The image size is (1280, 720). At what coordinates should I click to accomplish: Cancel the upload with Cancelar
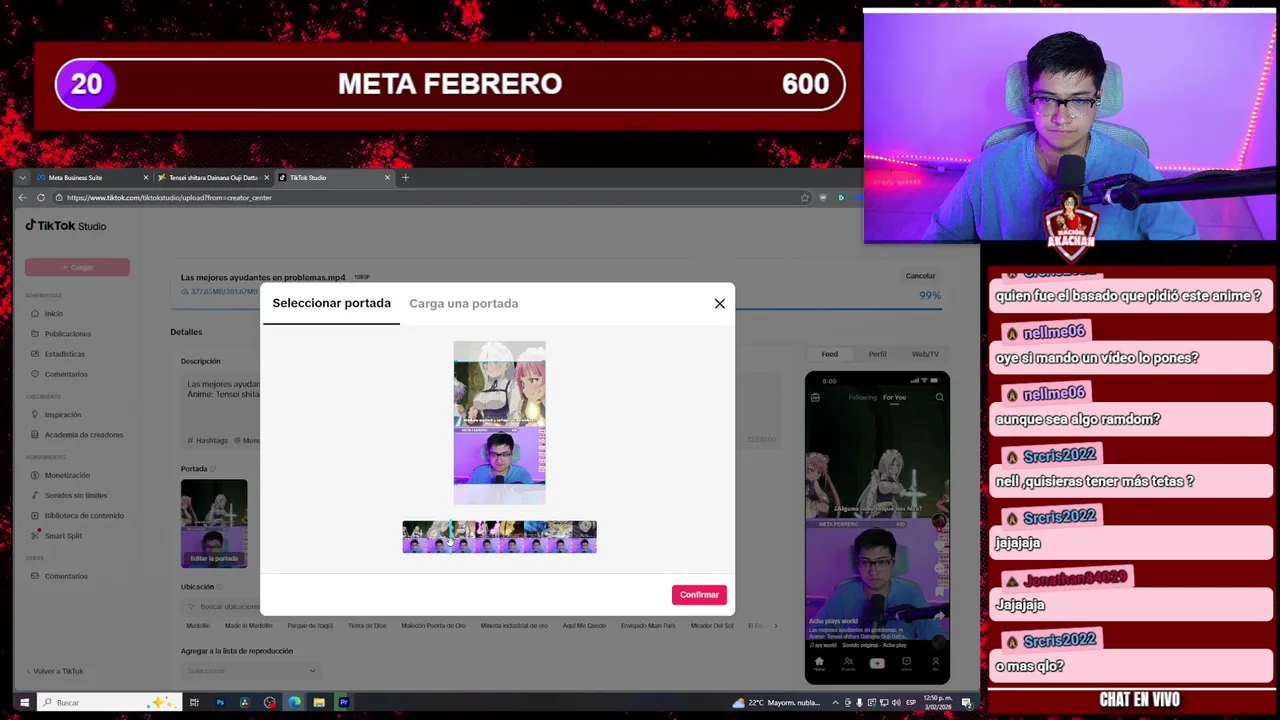920,276
